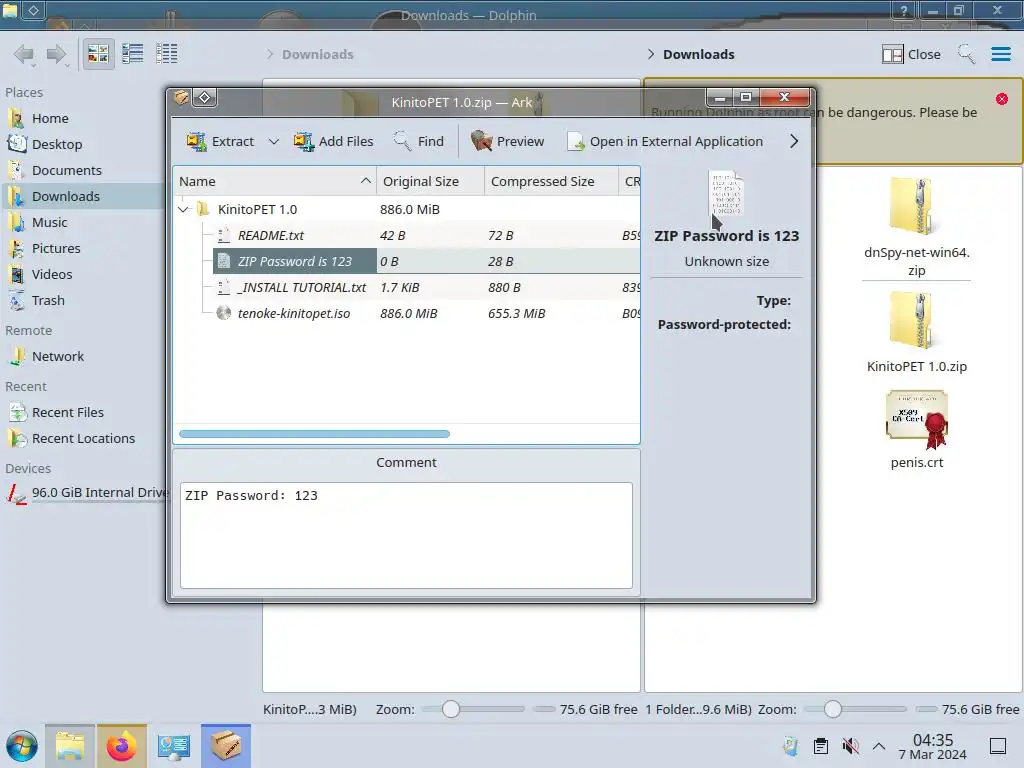Expand hidden system tray icons
This screenshot has height=768, width=1024.
click(x=879, y=746)
